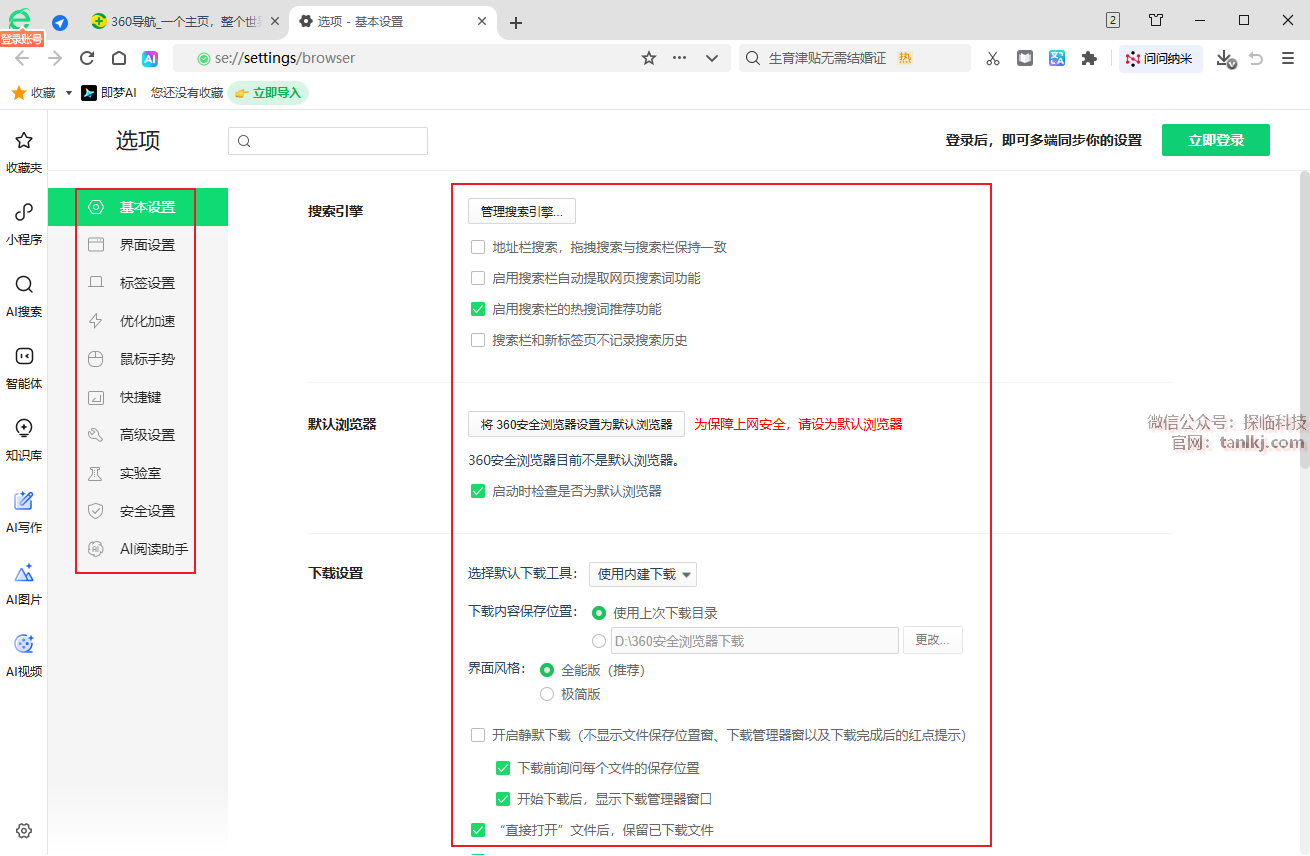Click the 知识库 sidebar icon
The image size is (1310, 856).
tap(24, 429)
